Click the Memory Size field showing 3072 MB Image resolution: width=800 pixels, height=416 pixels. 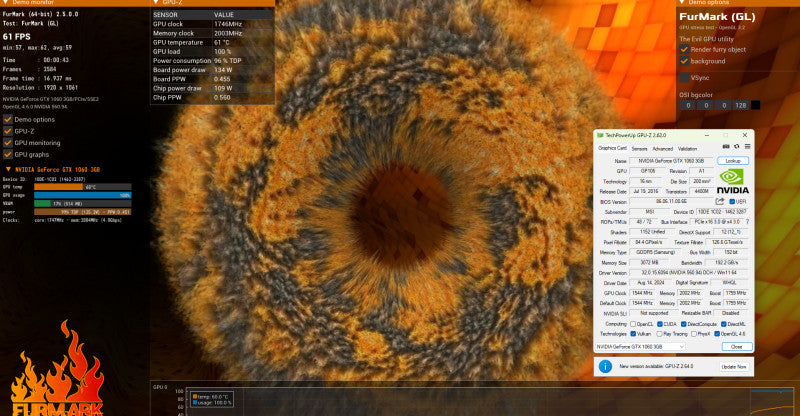point(648,263)
